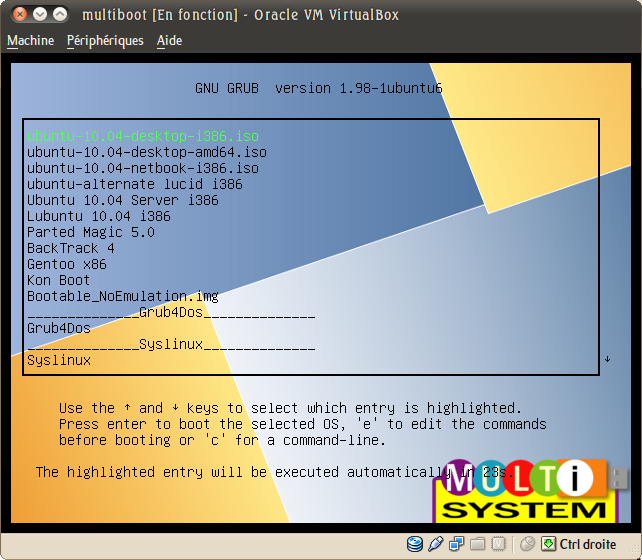
Task: Click the network adapters status icon
Action: click(x=456, y=544)
